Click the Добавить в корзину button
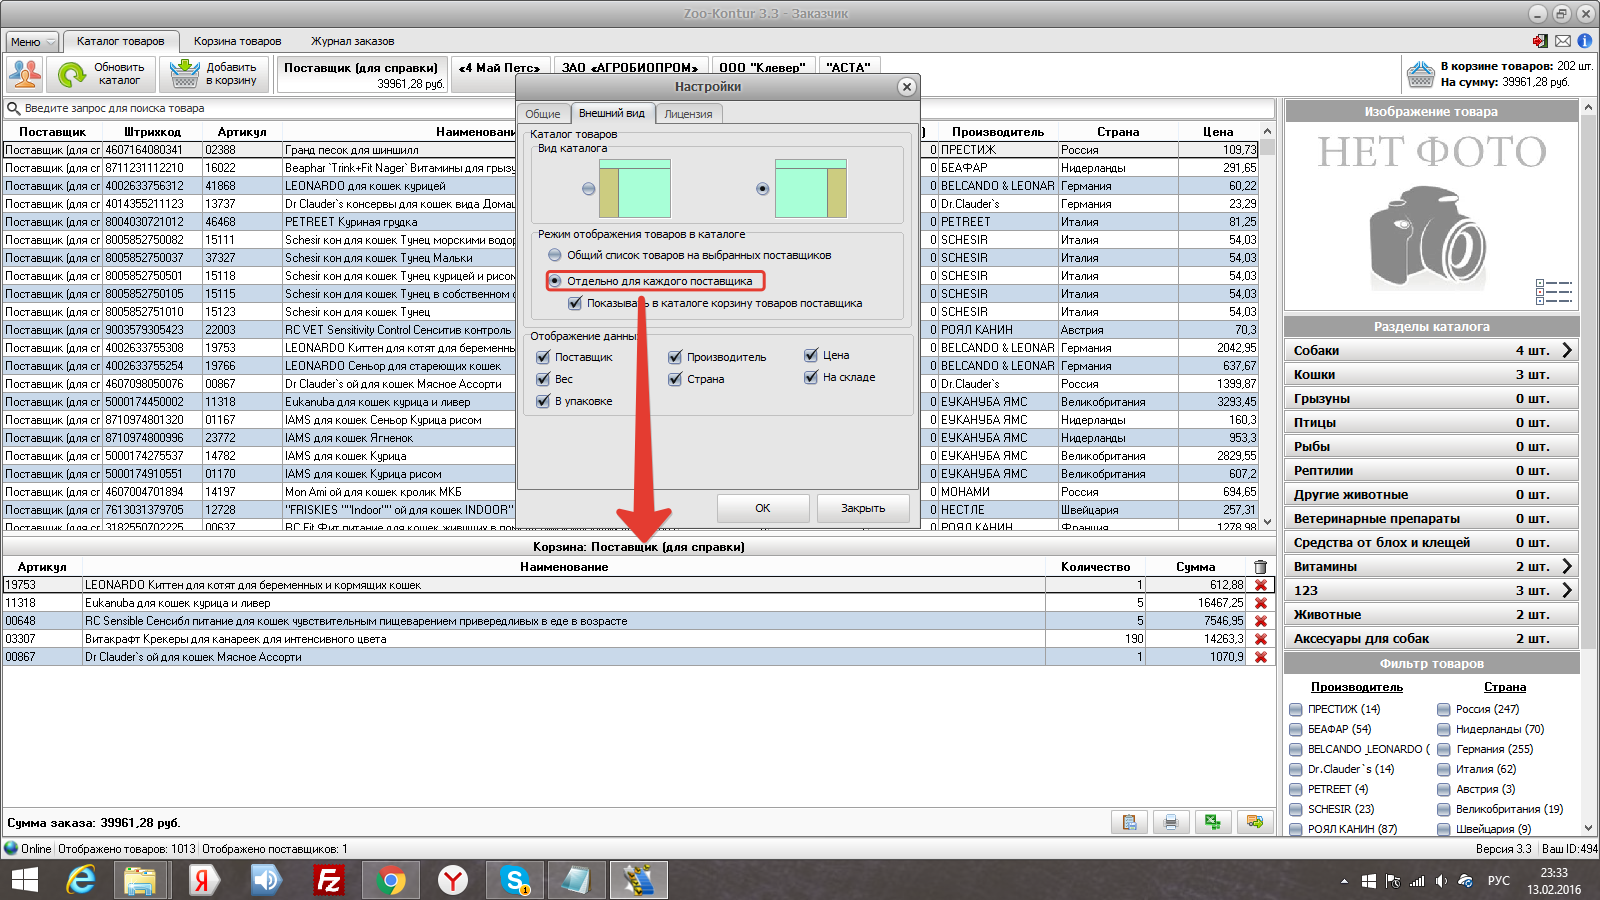The height and width of the screenshot is (900, 1600). click(214, 74)
